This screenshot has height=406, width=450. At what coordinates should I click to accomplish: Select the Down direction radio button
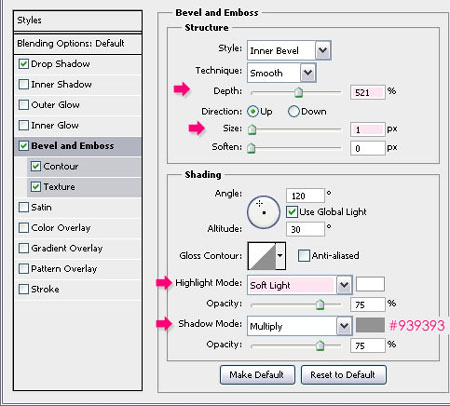point(293,112)
